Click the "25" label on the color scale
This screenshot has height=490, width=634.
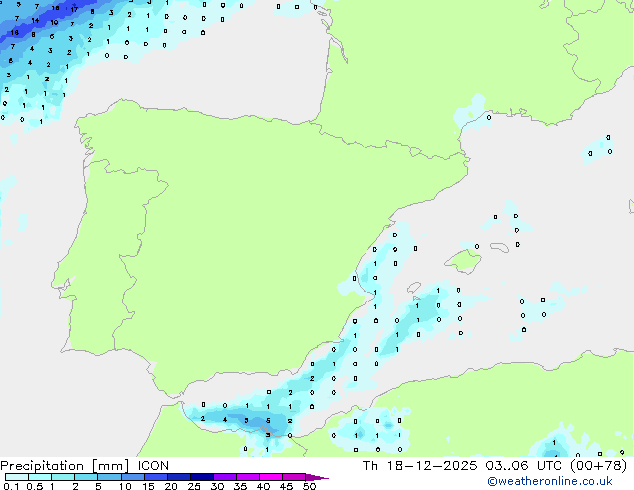pos(194,486)
